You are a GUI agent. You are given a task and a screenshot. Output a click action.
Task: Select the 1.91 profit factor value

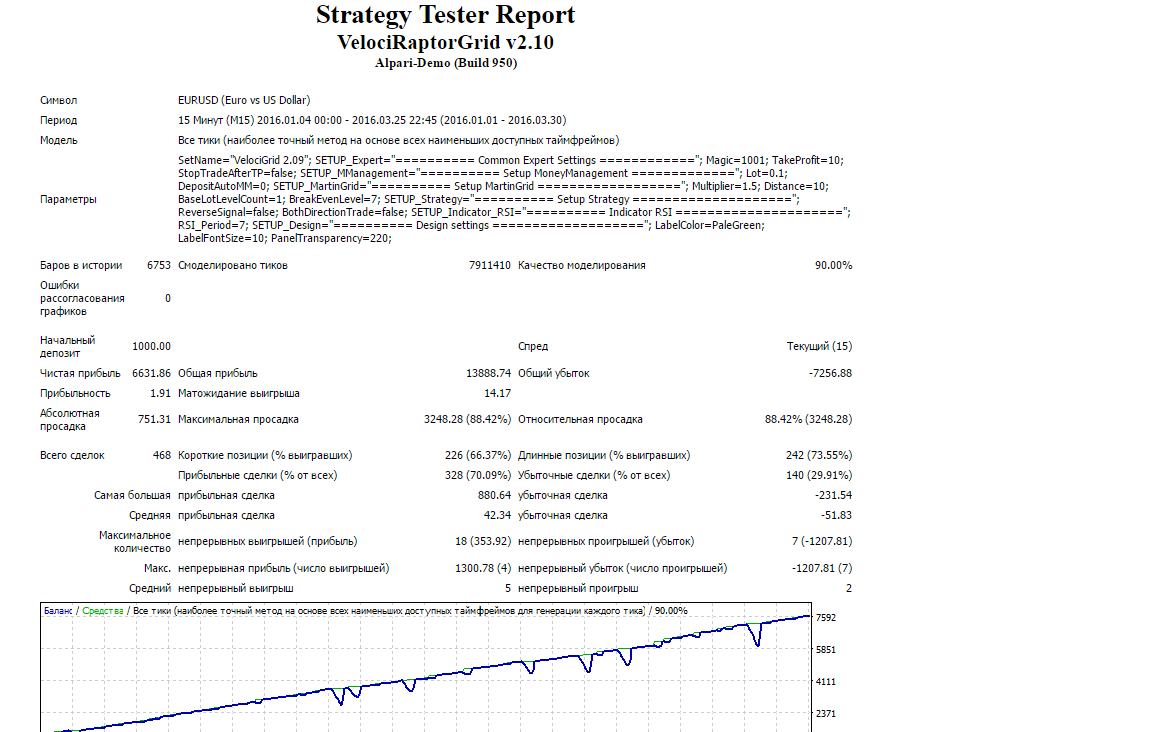[x=160, y=393]
